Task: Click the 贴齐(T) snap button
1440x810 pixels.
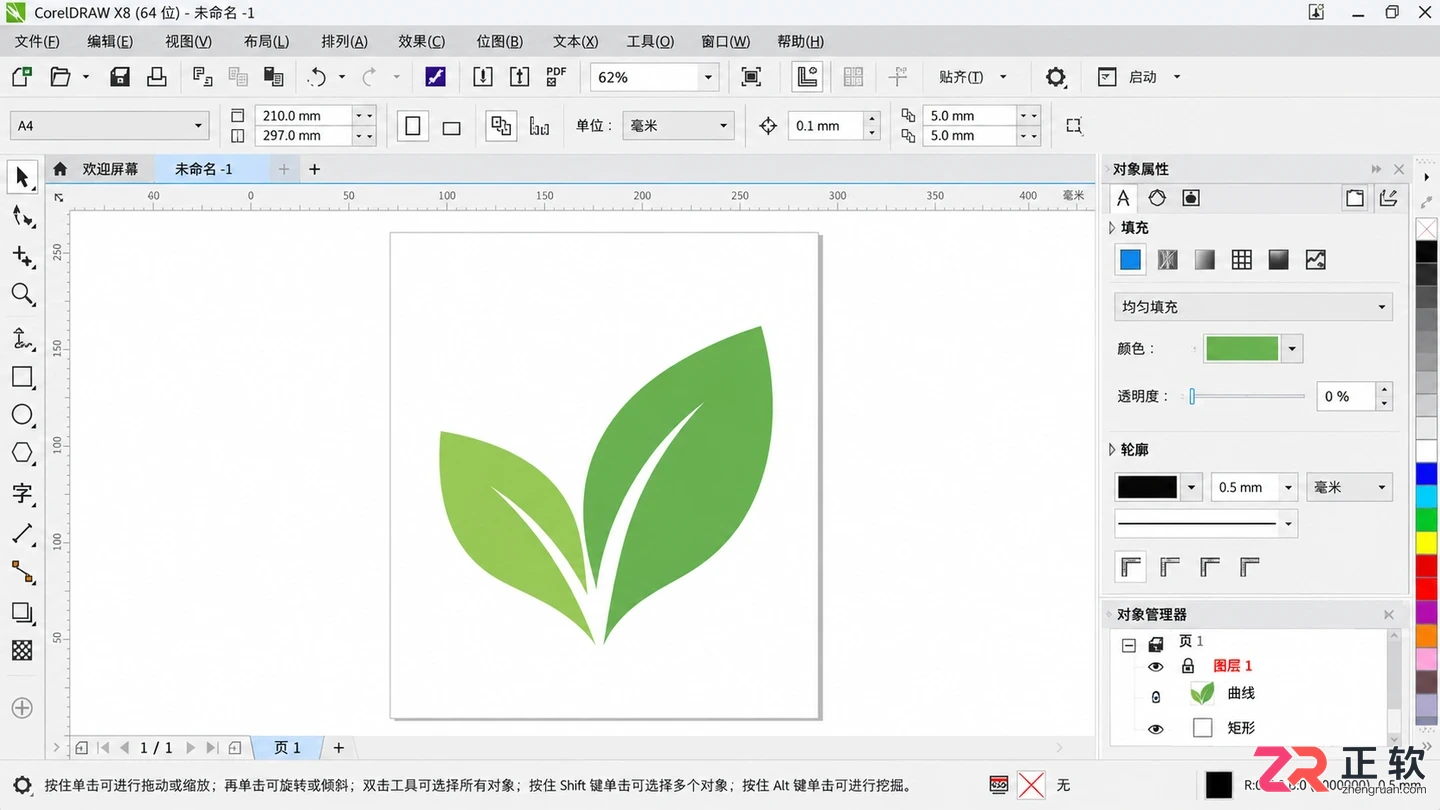Action: pos(961,77)
